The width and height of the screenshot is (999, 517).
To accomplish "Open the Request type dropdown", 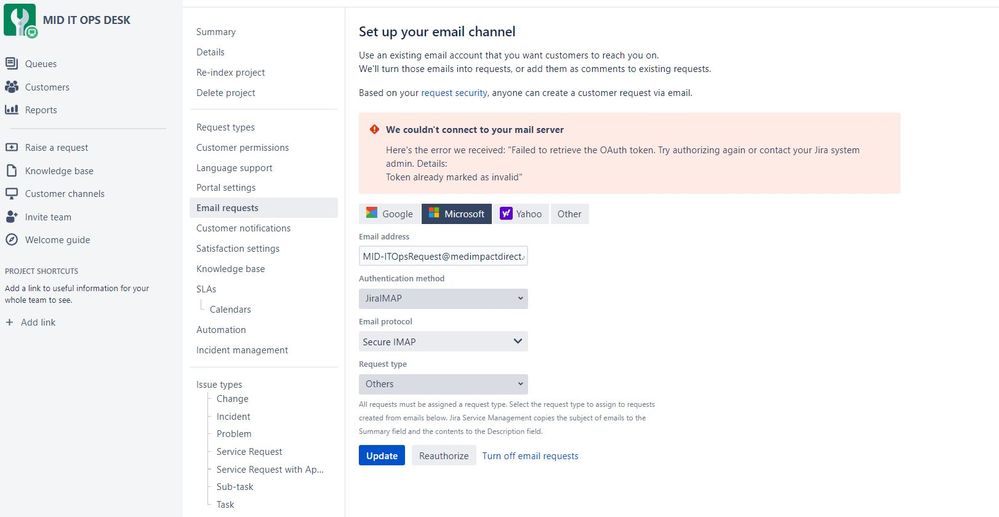I will click(x=443, y=384).
